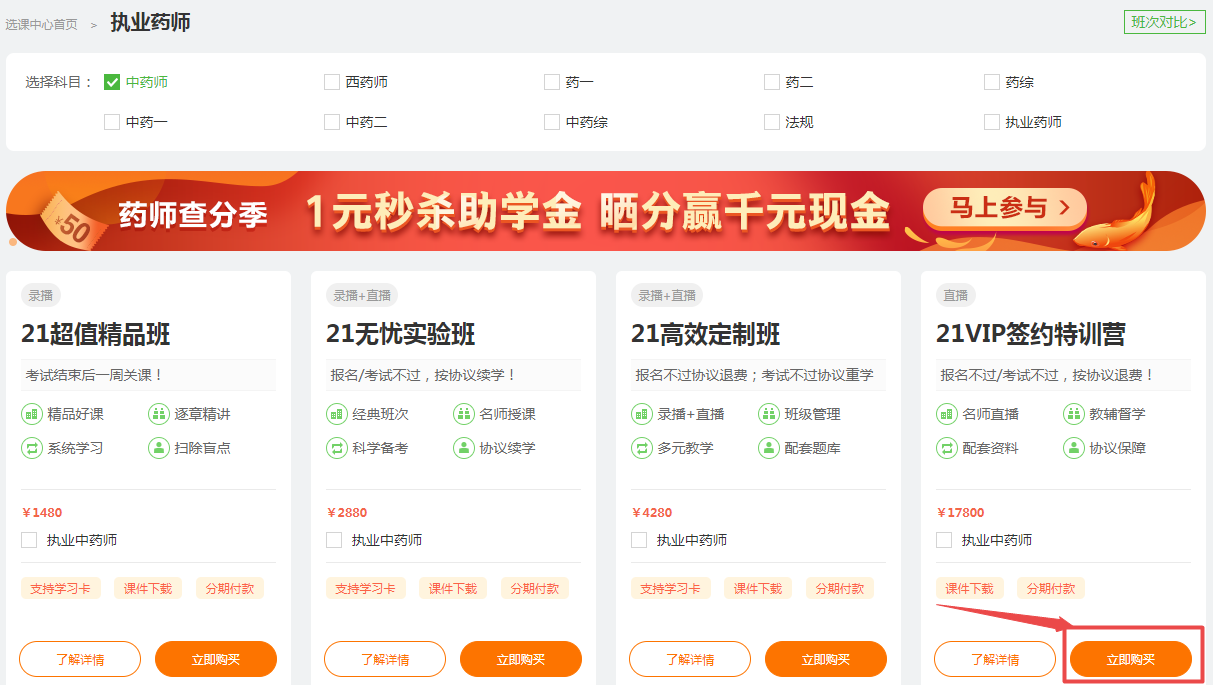Go to 选课中心首页 breadcrumb link
Image resolution: width=1213 pixels, height=685 pixels.
41,24
